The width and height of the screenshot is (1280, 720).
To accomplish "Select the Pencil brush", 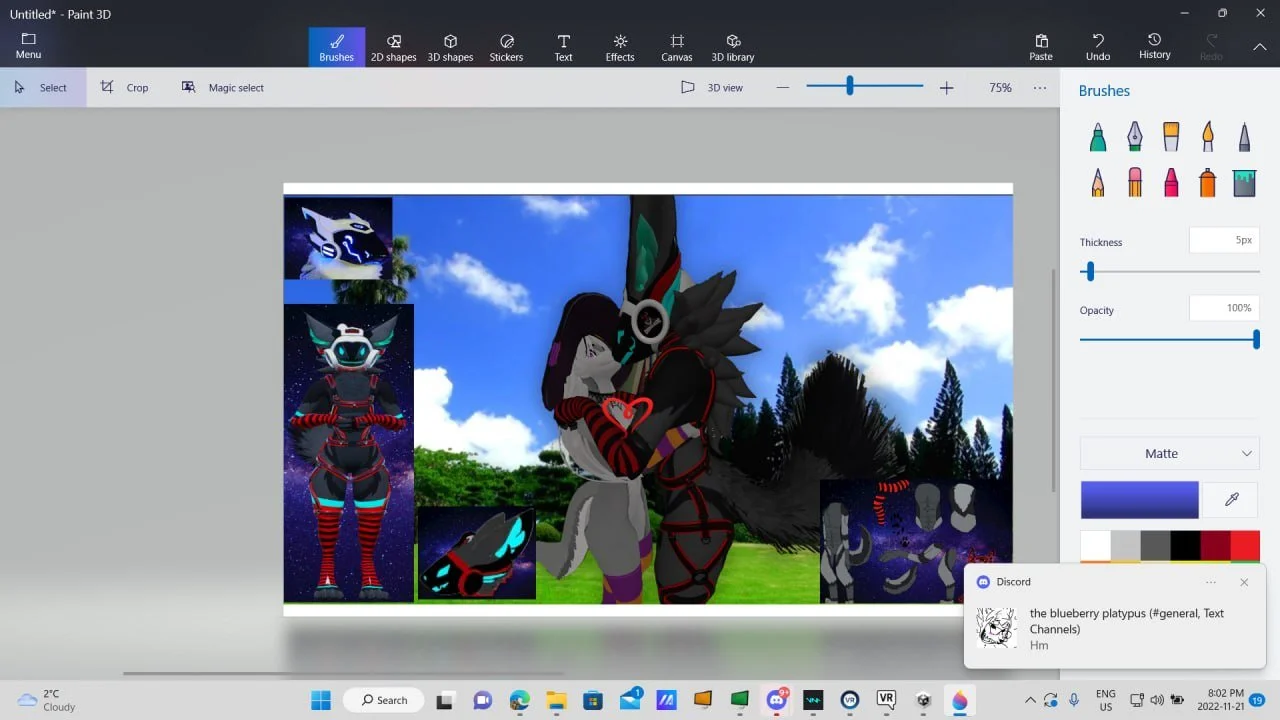I will click(x=1098, y=182).
